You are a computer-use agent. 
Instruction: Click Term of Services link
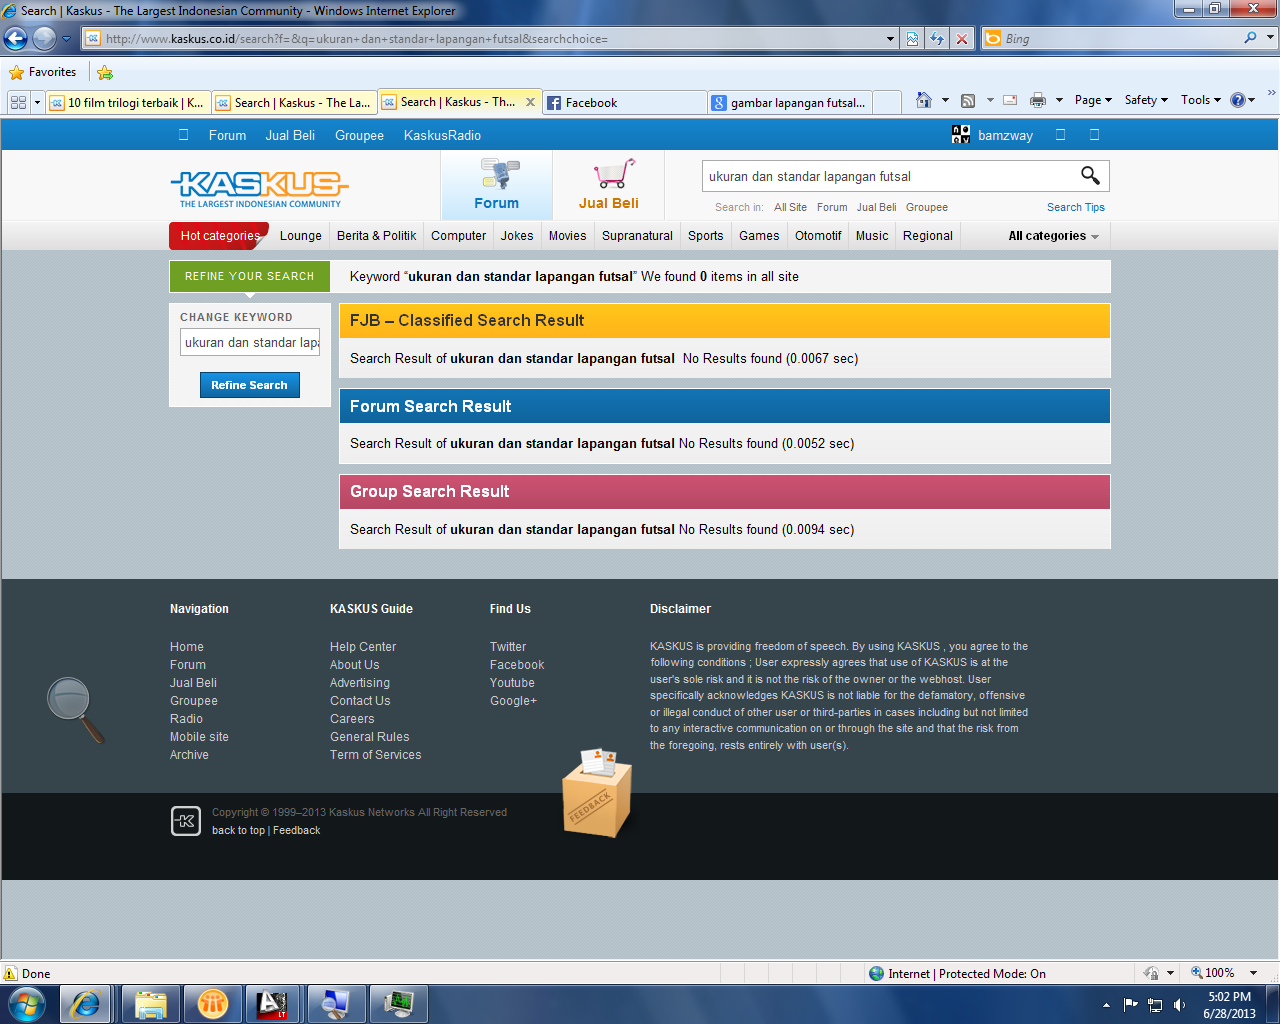pyautogui.click(x=376, y=755)
